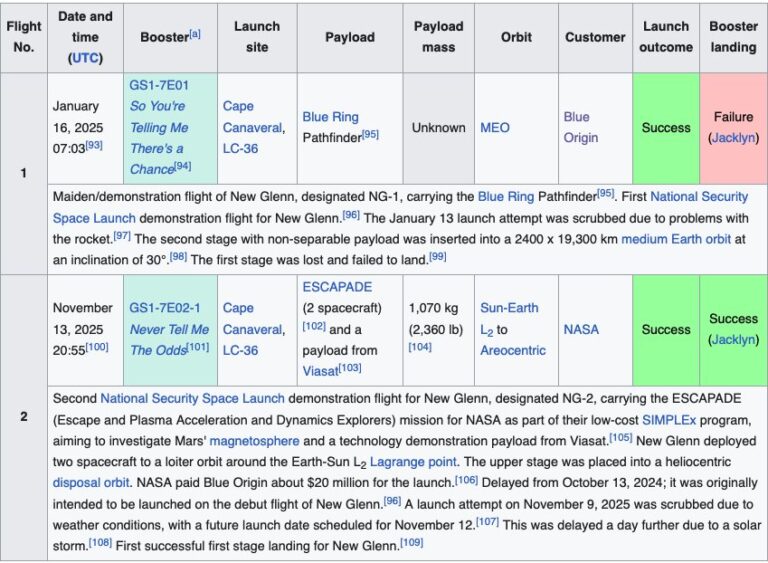This screenshot has height=563, width=768.
Task: Open Blue Ring link in flight 1 description
Action: tap(505, 197)
